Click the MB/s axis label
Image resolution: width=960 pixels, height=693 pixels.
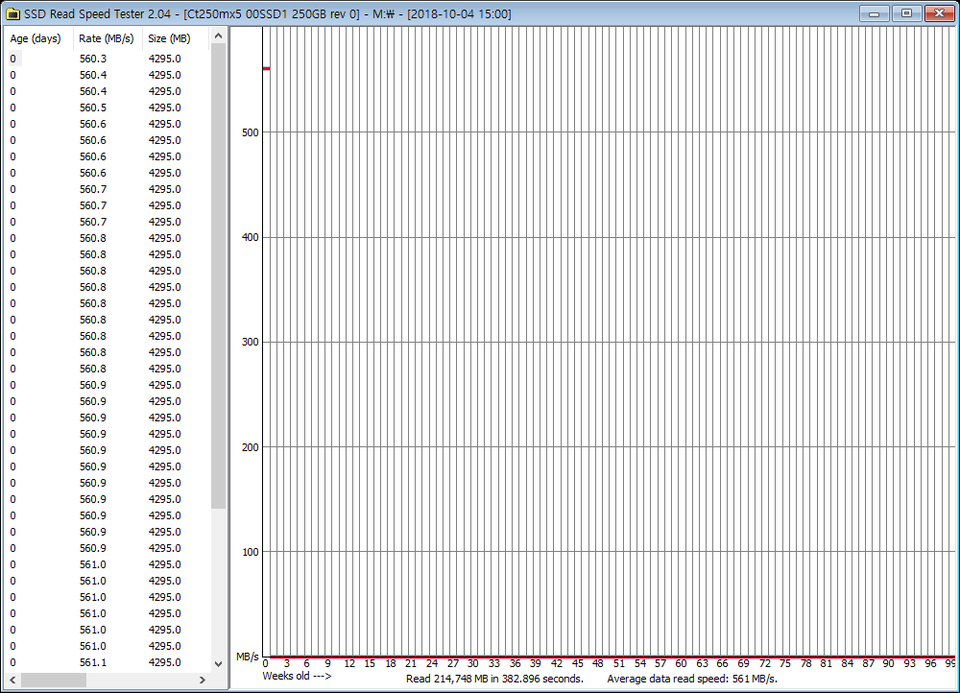click(247, 657)
